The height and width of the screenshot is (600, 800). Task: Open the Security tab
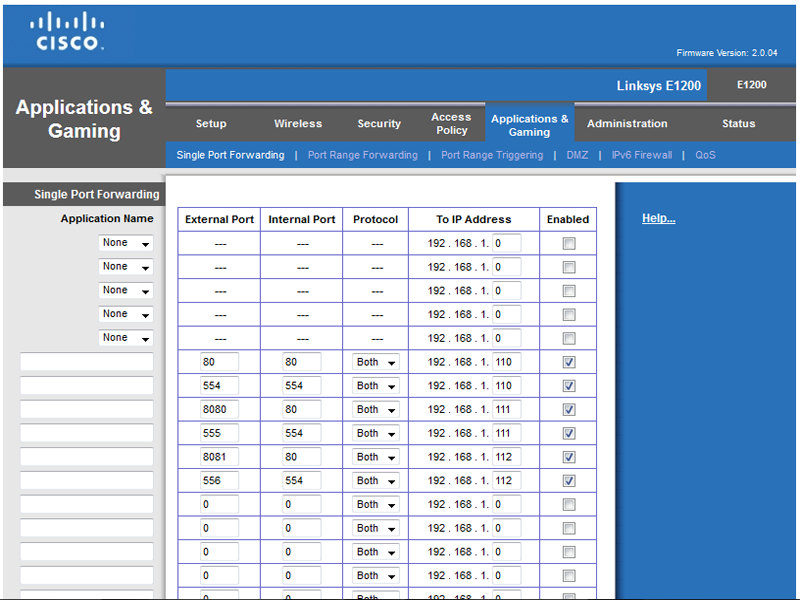coord(379,123)
